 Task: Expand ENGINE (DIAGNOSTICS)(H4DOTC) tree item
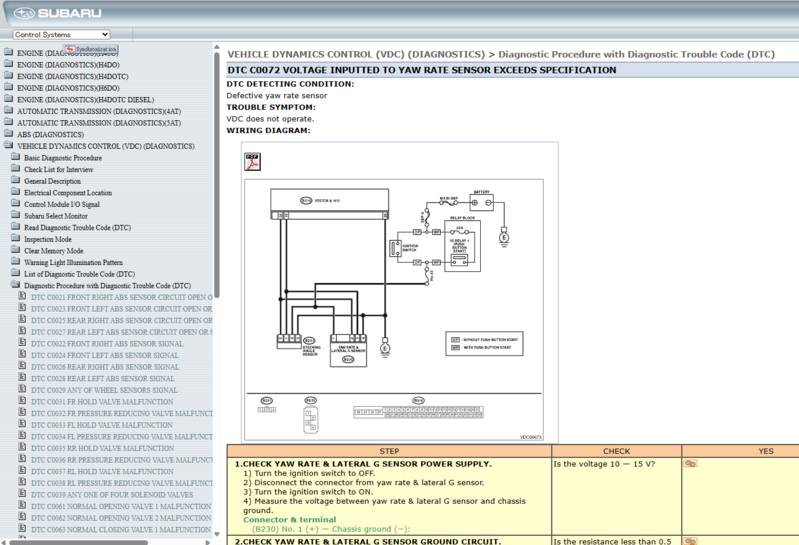(x=73, y=77)
